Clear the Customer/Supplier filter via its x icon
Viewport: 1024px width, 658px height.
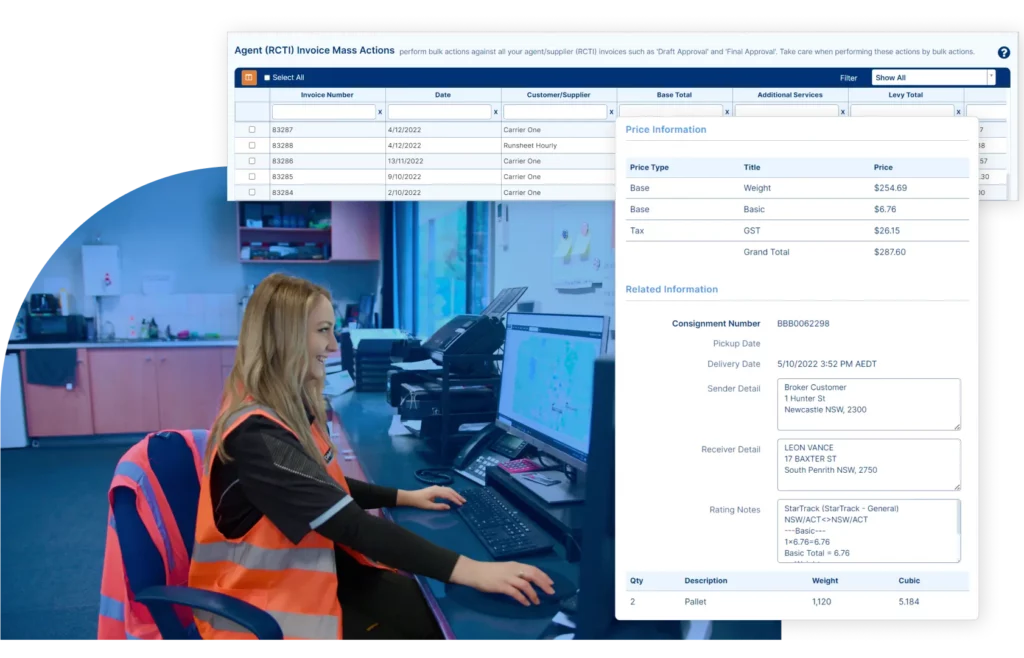click(x=611, y=112)
